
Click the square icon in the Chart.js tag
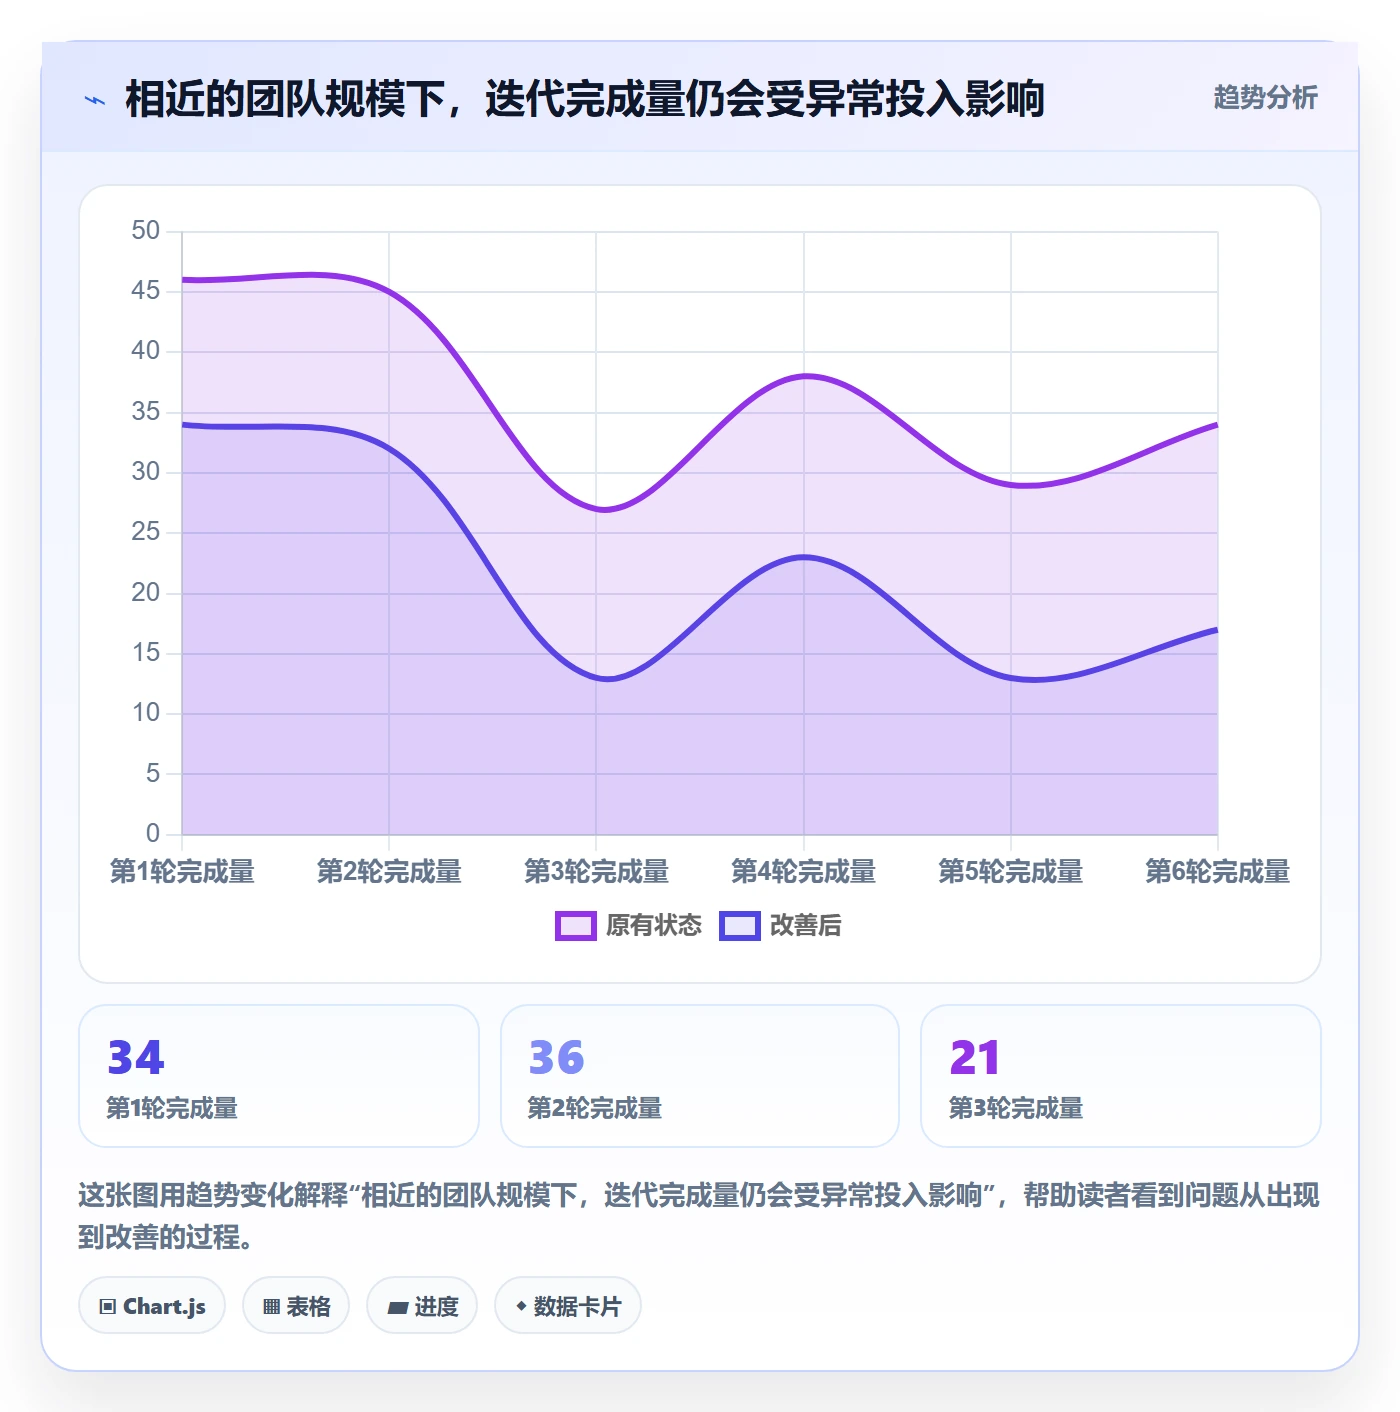108,1306
